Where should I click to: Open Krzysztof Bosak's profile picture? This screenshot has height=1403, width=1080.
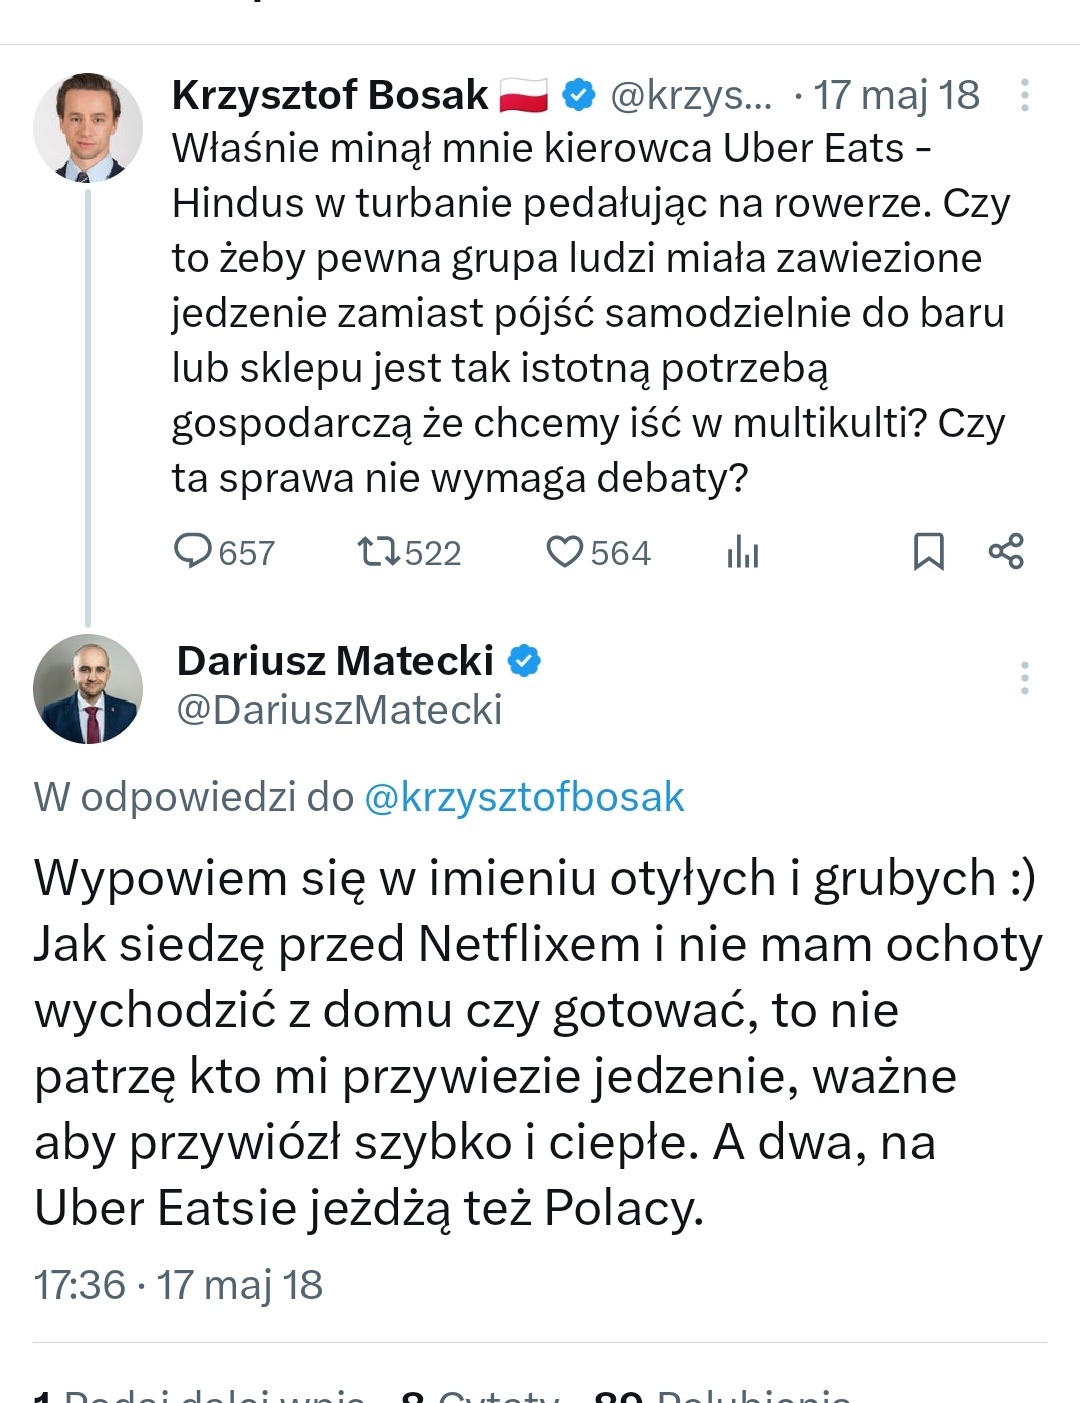coord(88,127)
